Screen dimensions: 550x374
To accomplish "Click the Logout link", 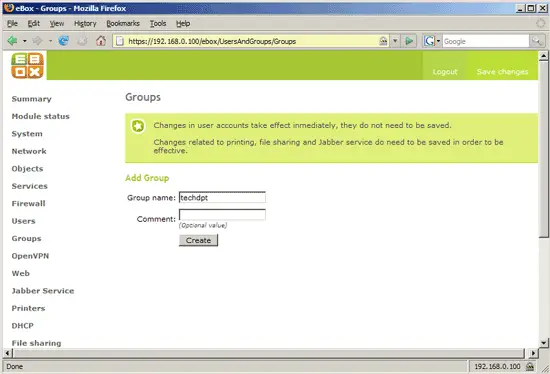I will 445,72.
